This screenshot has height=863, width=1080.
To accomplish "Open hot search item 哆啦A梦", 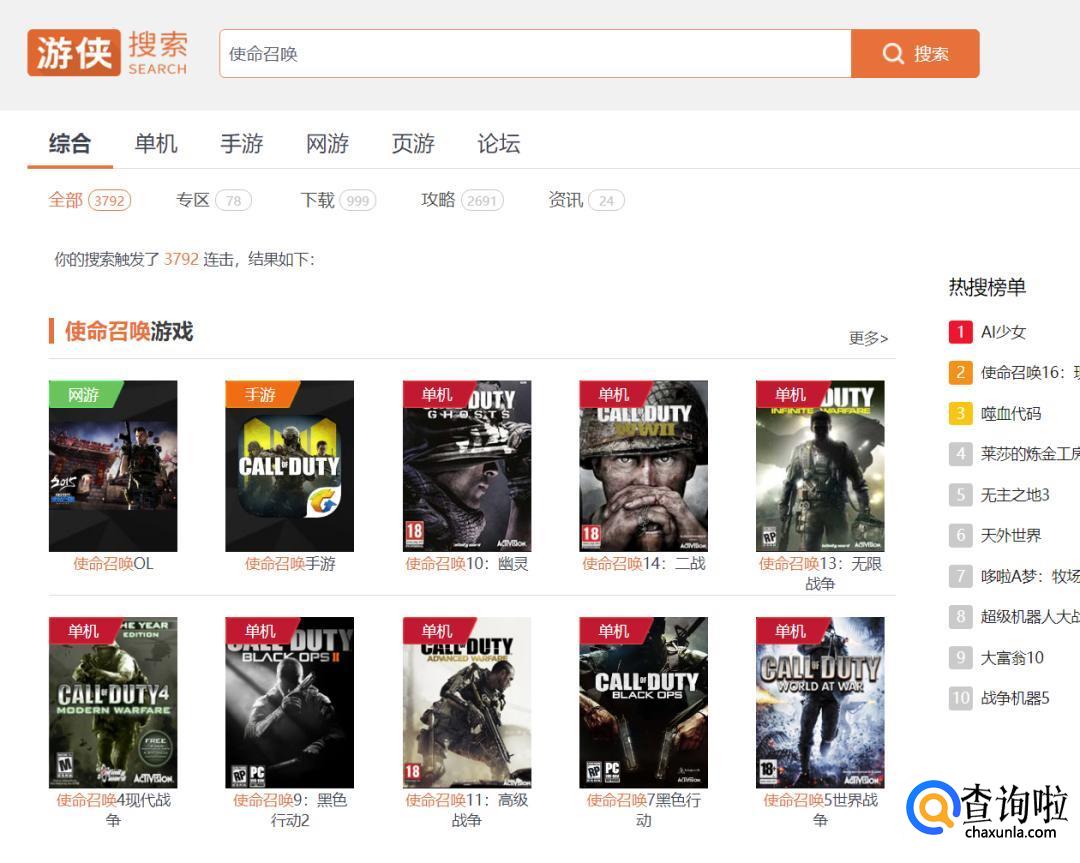I will pyautogui.click(x=1030, y=576).
